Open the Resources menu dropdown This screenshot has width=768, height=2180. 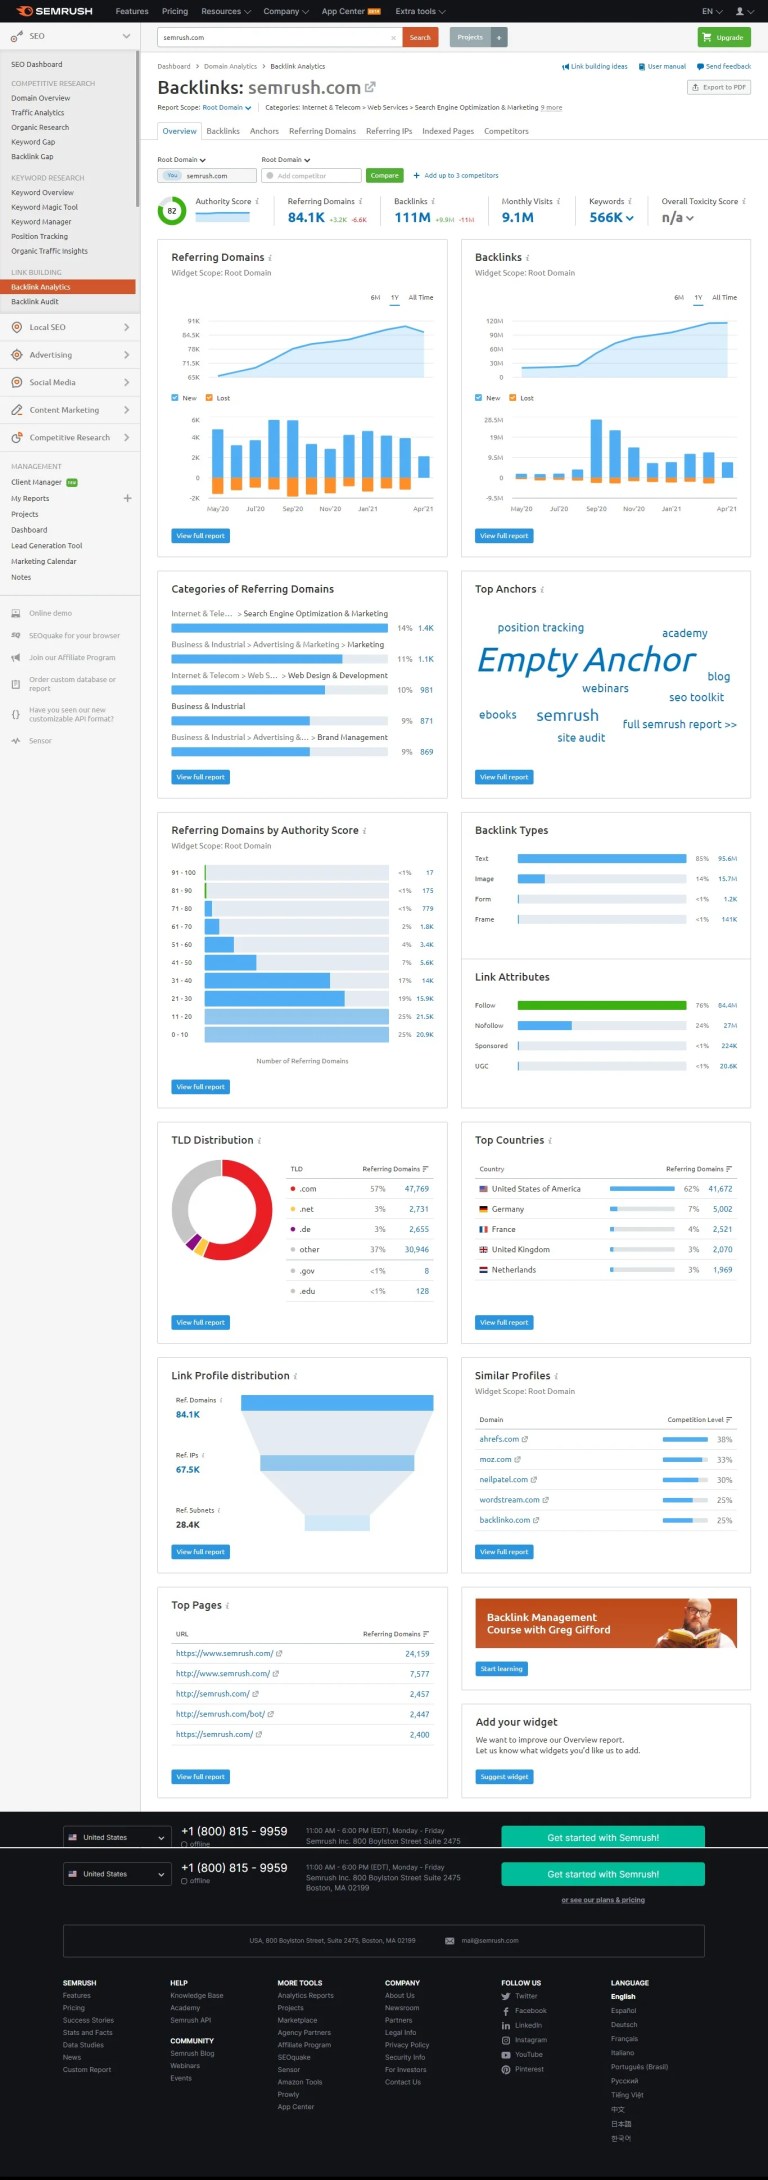click(224, 11)
